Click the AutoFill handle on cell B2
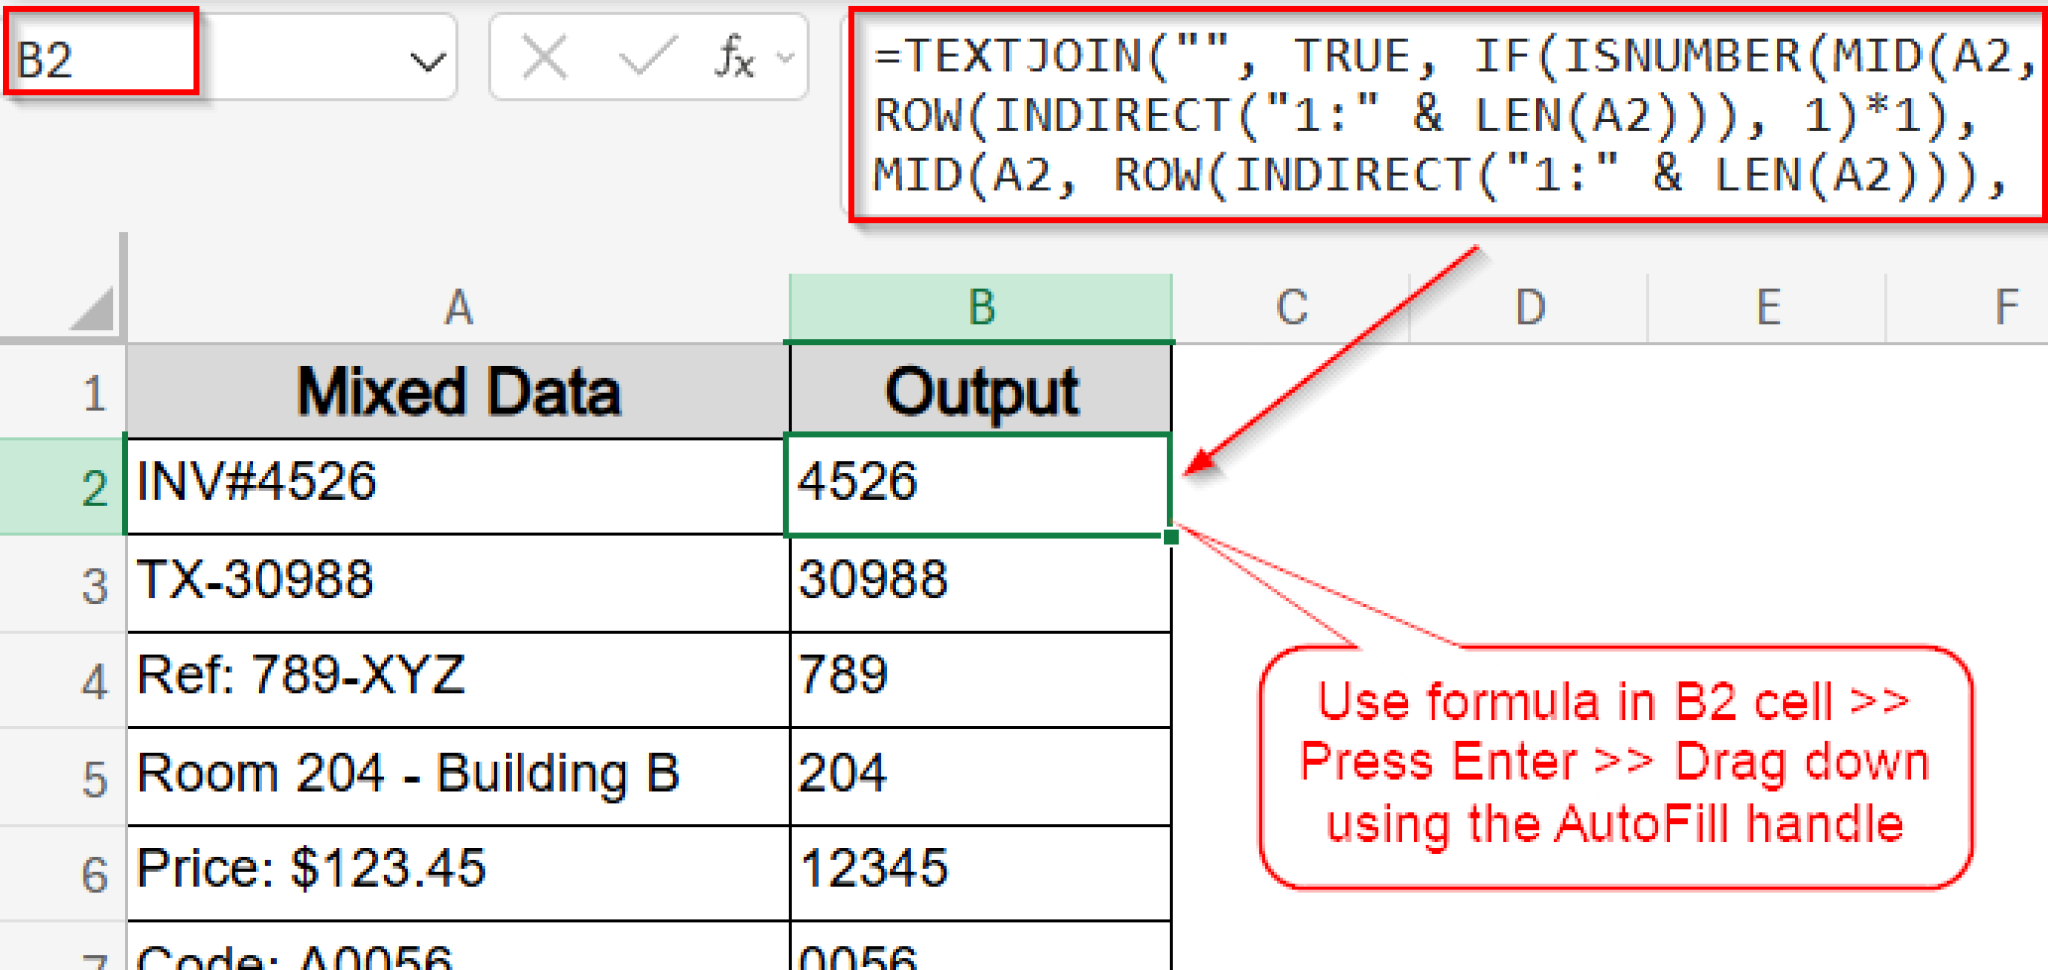This screenshot has height=970, width=2048. (x=1172, y=537)
